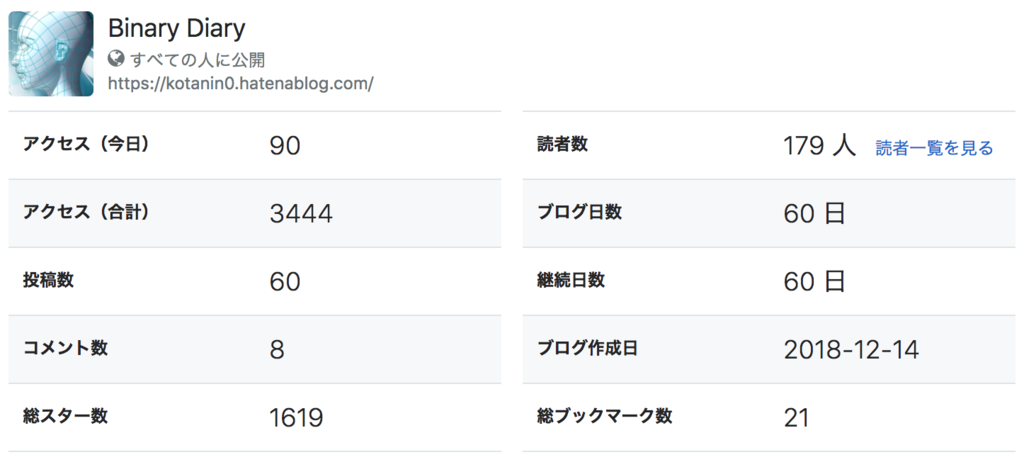Click the 投稿数 label
Screen dimensions: 1024x462
pyautogui.click(x=48, y=280)
